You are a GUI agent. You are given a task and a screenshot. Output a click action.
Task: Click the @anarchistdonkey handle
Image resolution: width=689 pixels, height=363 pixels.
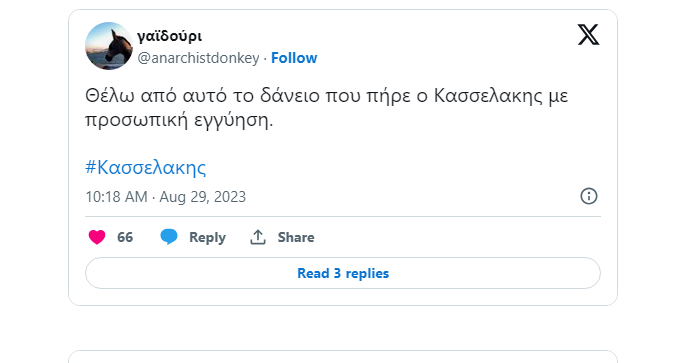coord(198,58)
